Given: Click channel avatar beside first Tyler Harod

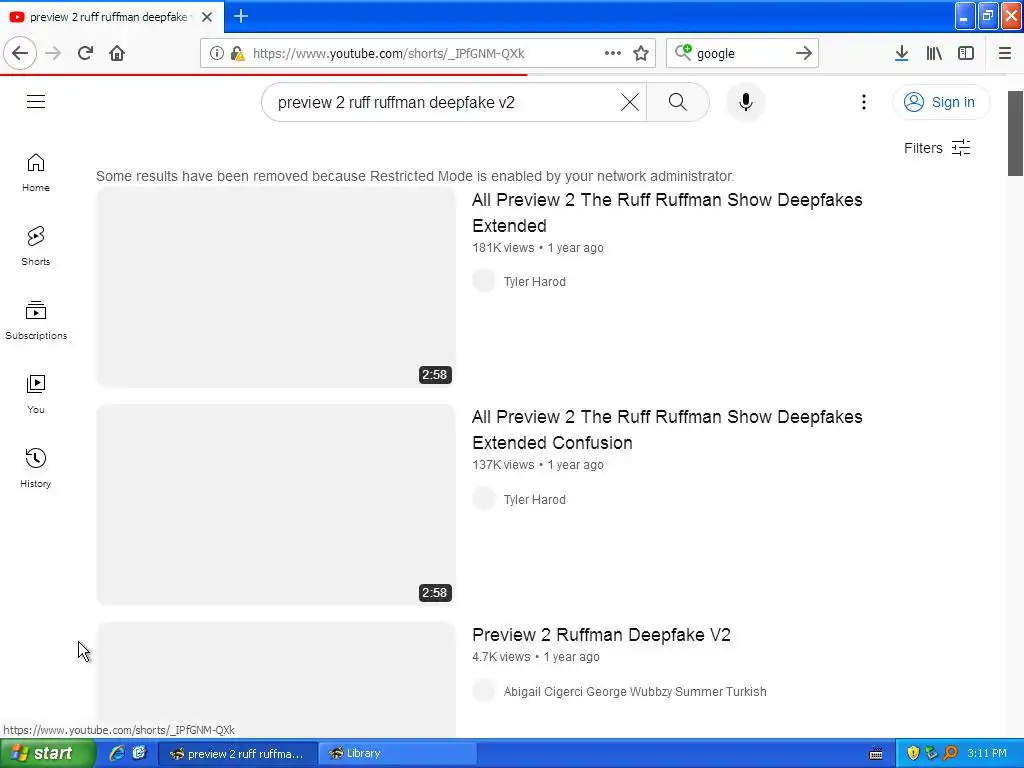Looking at the screenshot, I should pyautogui.click(x=484, y=281).
